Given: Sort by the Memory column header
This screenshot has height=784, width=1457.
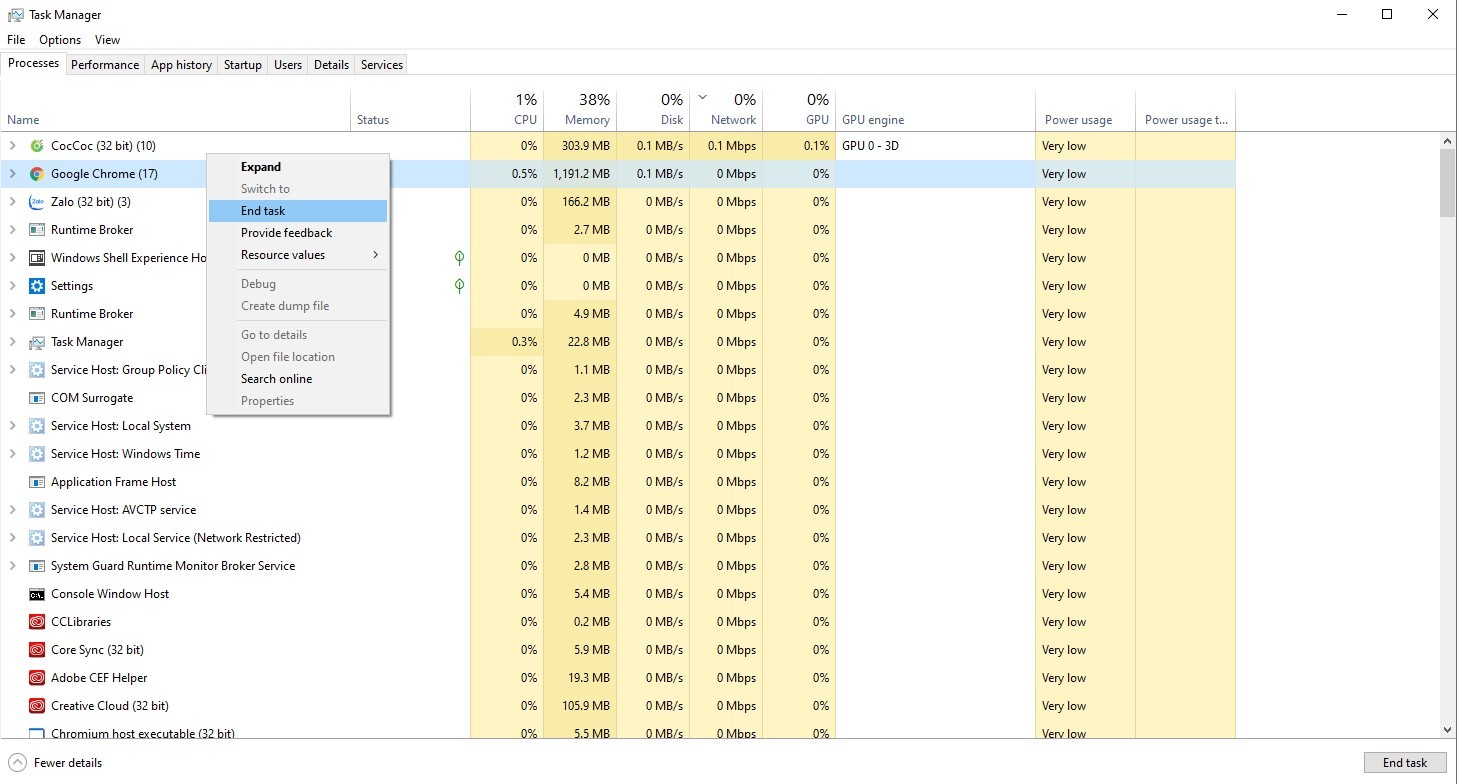Looking at the screenshot, I should 580,110.
